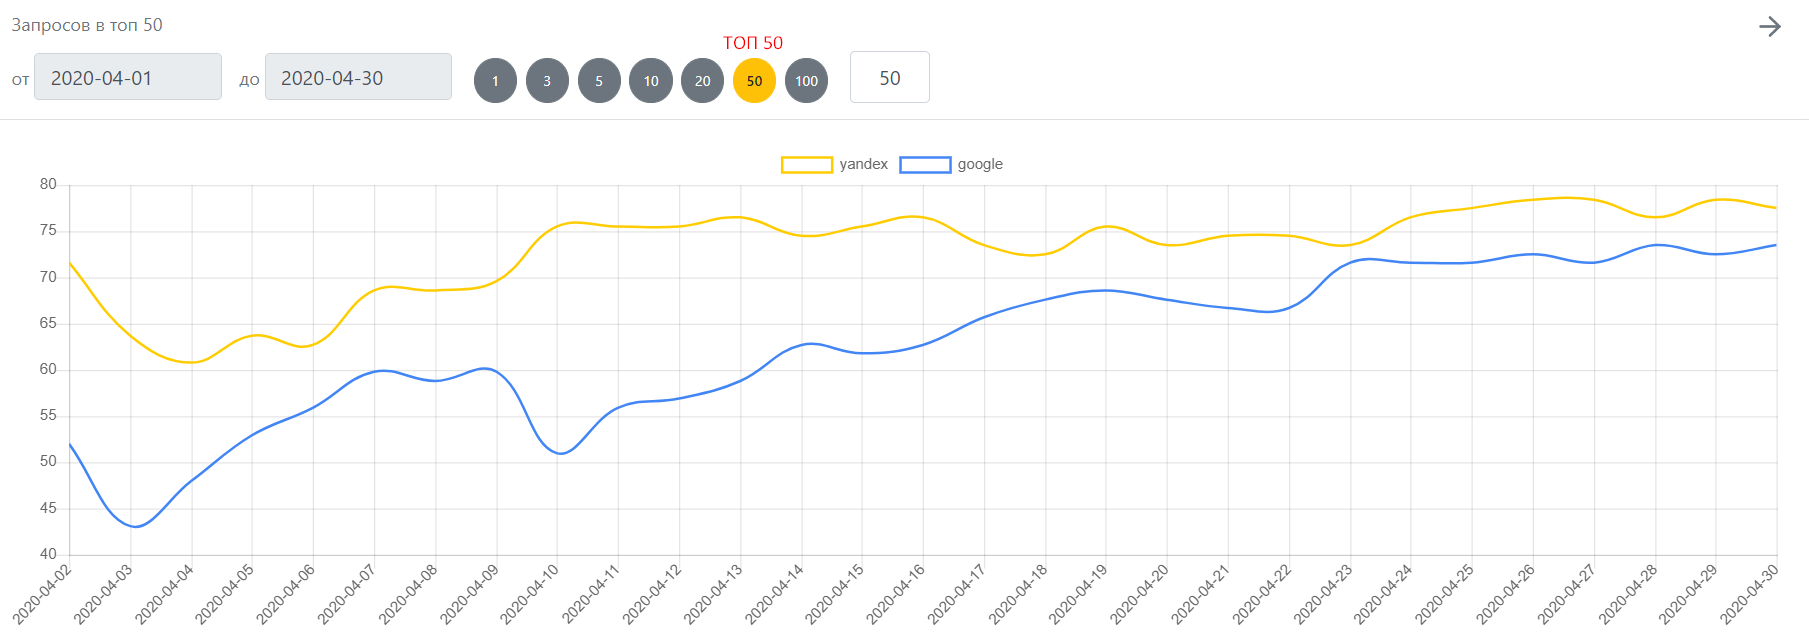Image resolution: width=1809 pixels, height=641 pixels.
Task: Choose the TOP 10 filter circle
Action: click(651, 81)
